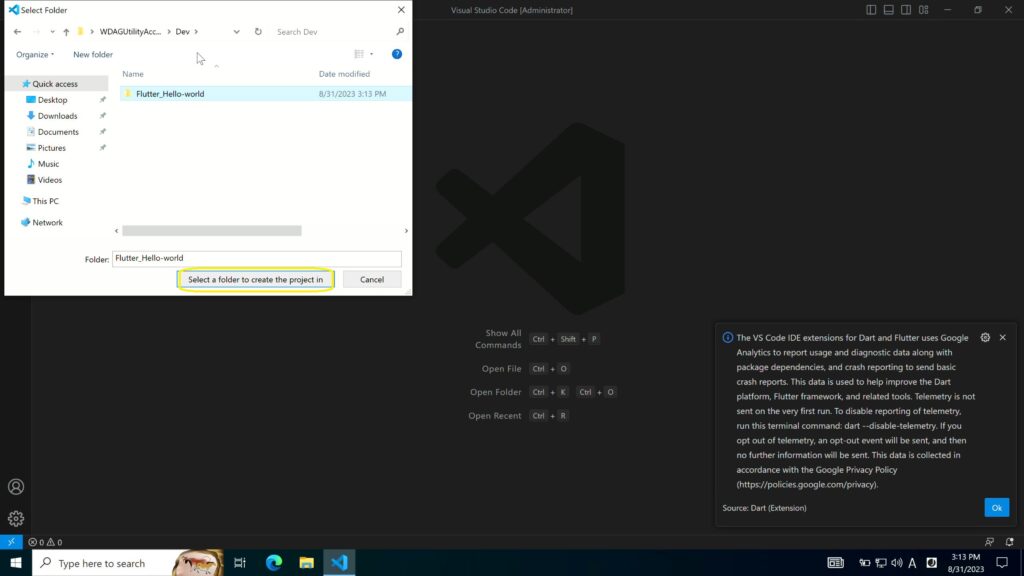The height and width of the screenshot is (576, 1024).
Task: Open File Explorer from taskbar
Action: click(306, 562)
